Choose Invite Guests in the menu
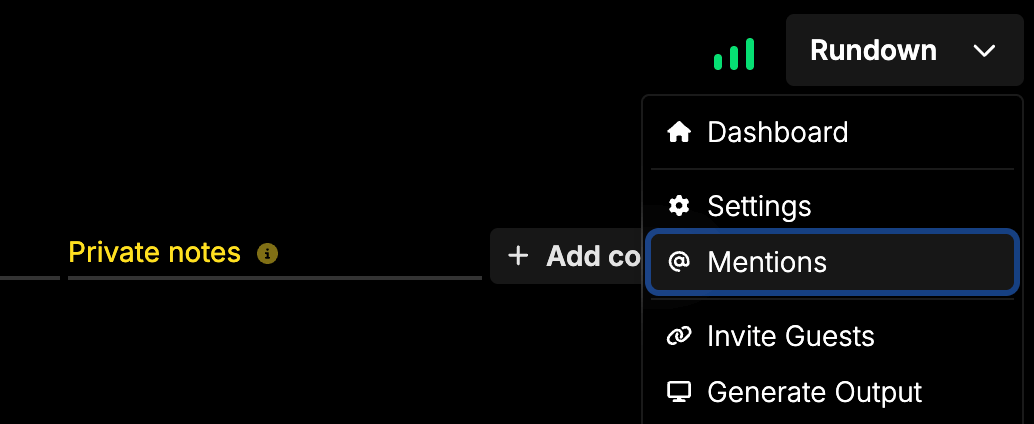The width and height of the screenshot is (1034, 424). 790,336
